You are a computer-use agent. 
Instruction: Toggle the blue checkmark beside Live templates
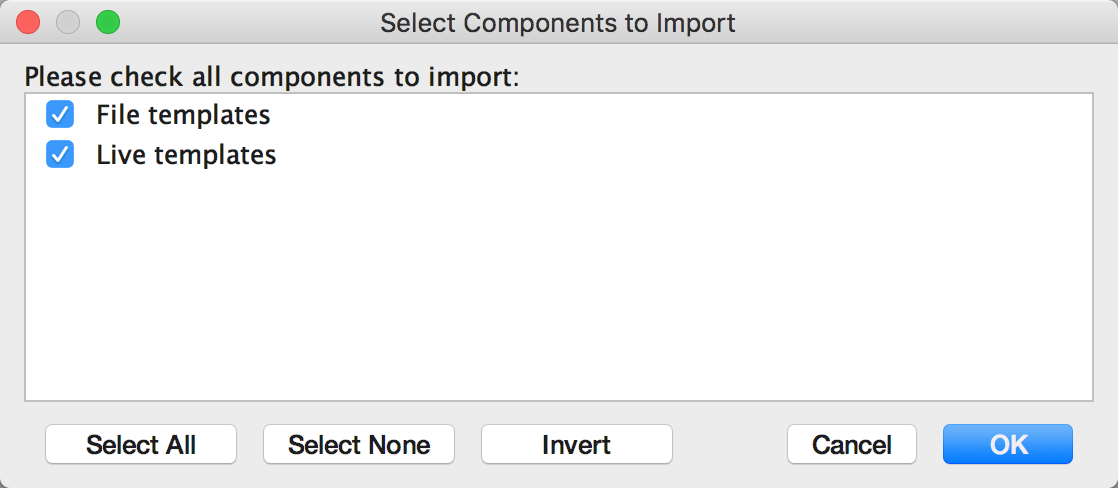tap(60, 154)
